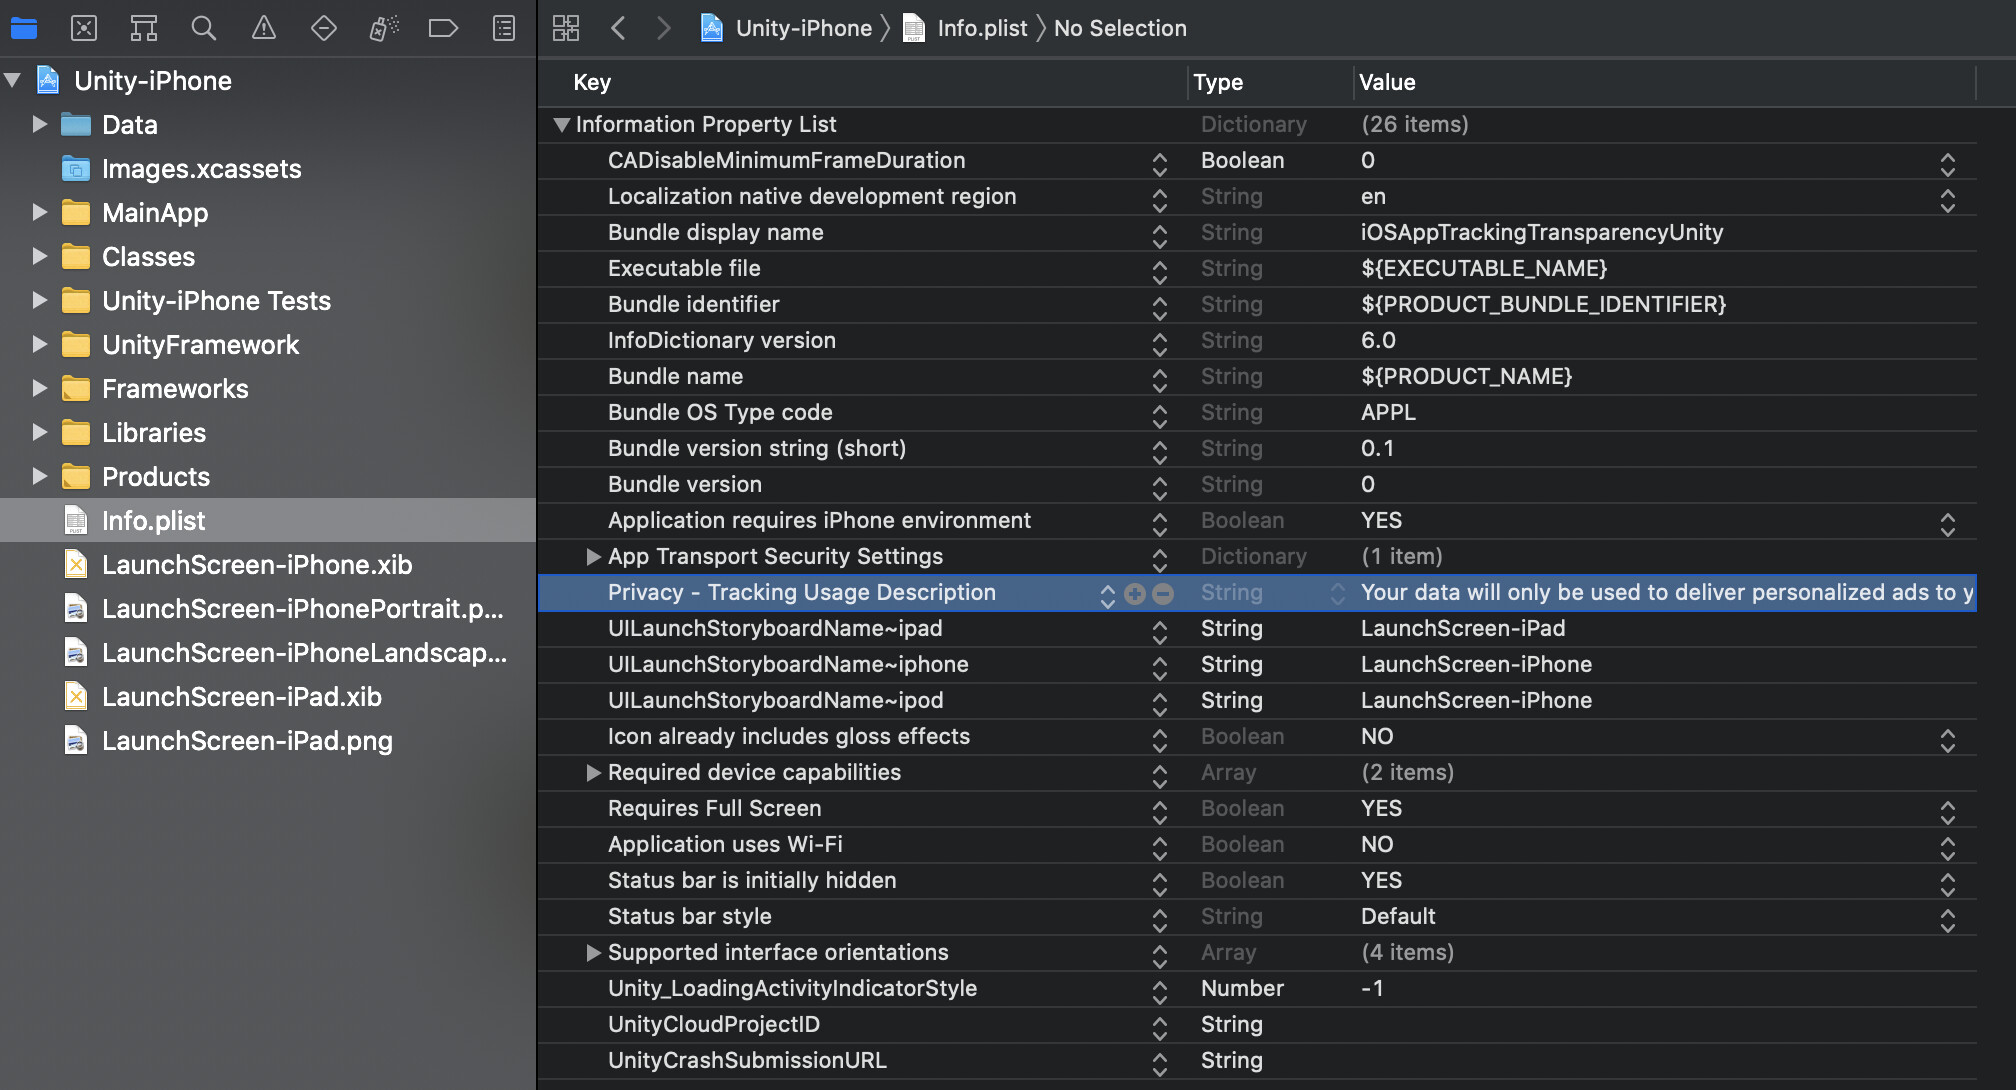Remove the Privacy Tracking Usage Description entry

(x=1163, y=593)
